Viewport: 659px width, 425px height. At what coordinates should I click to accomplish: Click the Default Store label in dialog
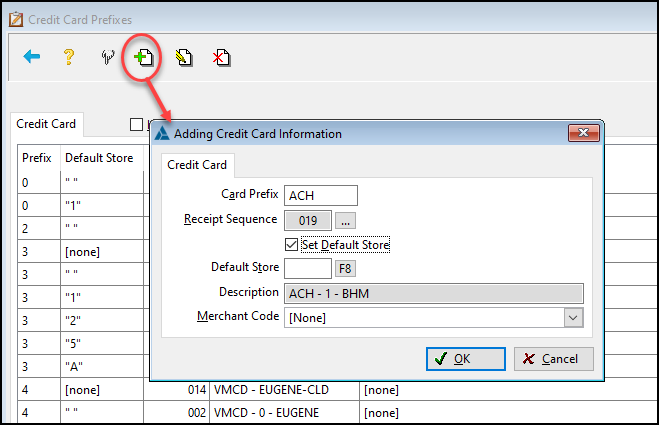(245, 267)
